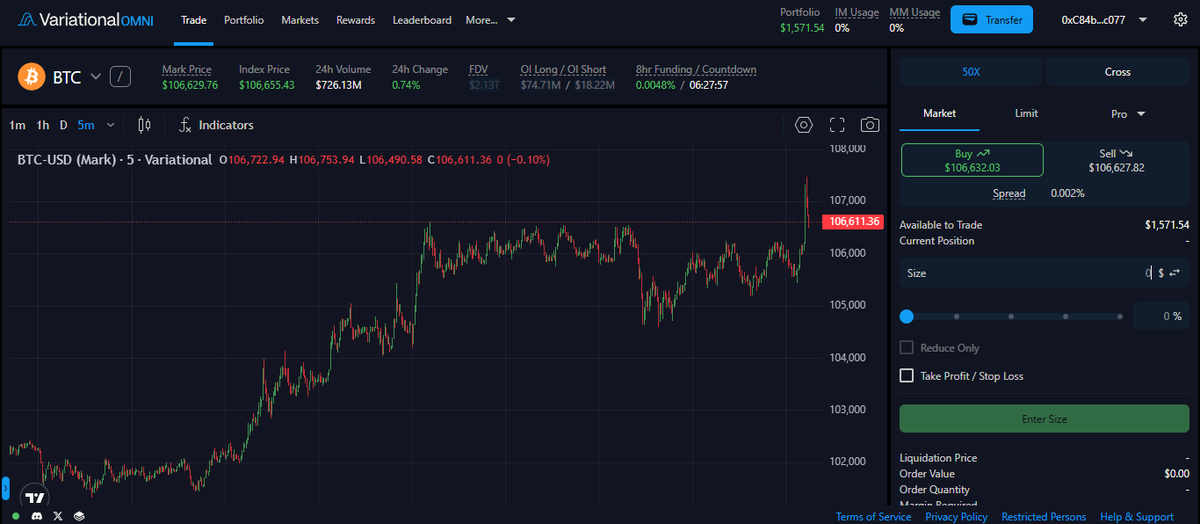Screen dimensions: 1200x524
Task: Take a chart snapshot with camera icon
Action: point(870,125)
